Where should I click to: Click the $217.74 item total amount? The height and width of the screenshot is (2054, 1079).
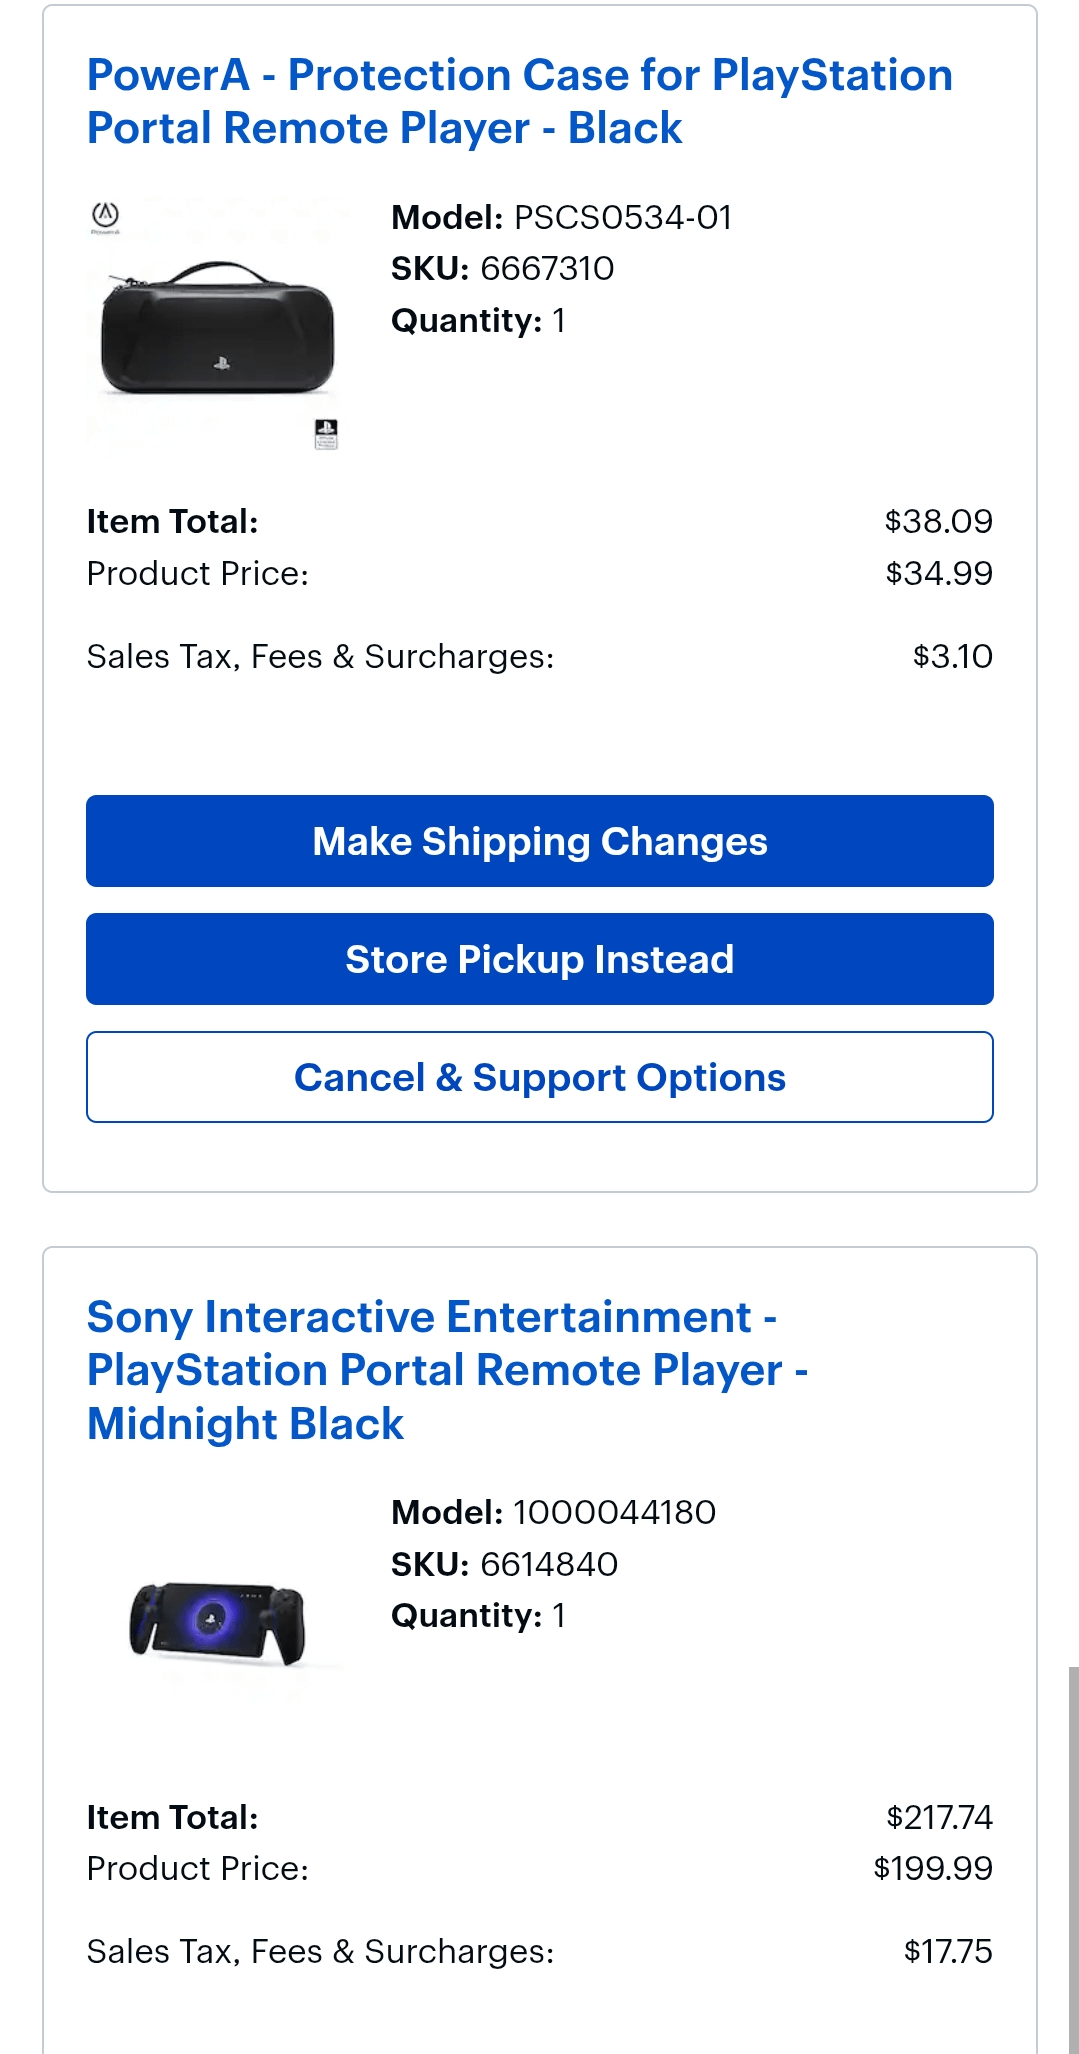[x=939, y=1817]
